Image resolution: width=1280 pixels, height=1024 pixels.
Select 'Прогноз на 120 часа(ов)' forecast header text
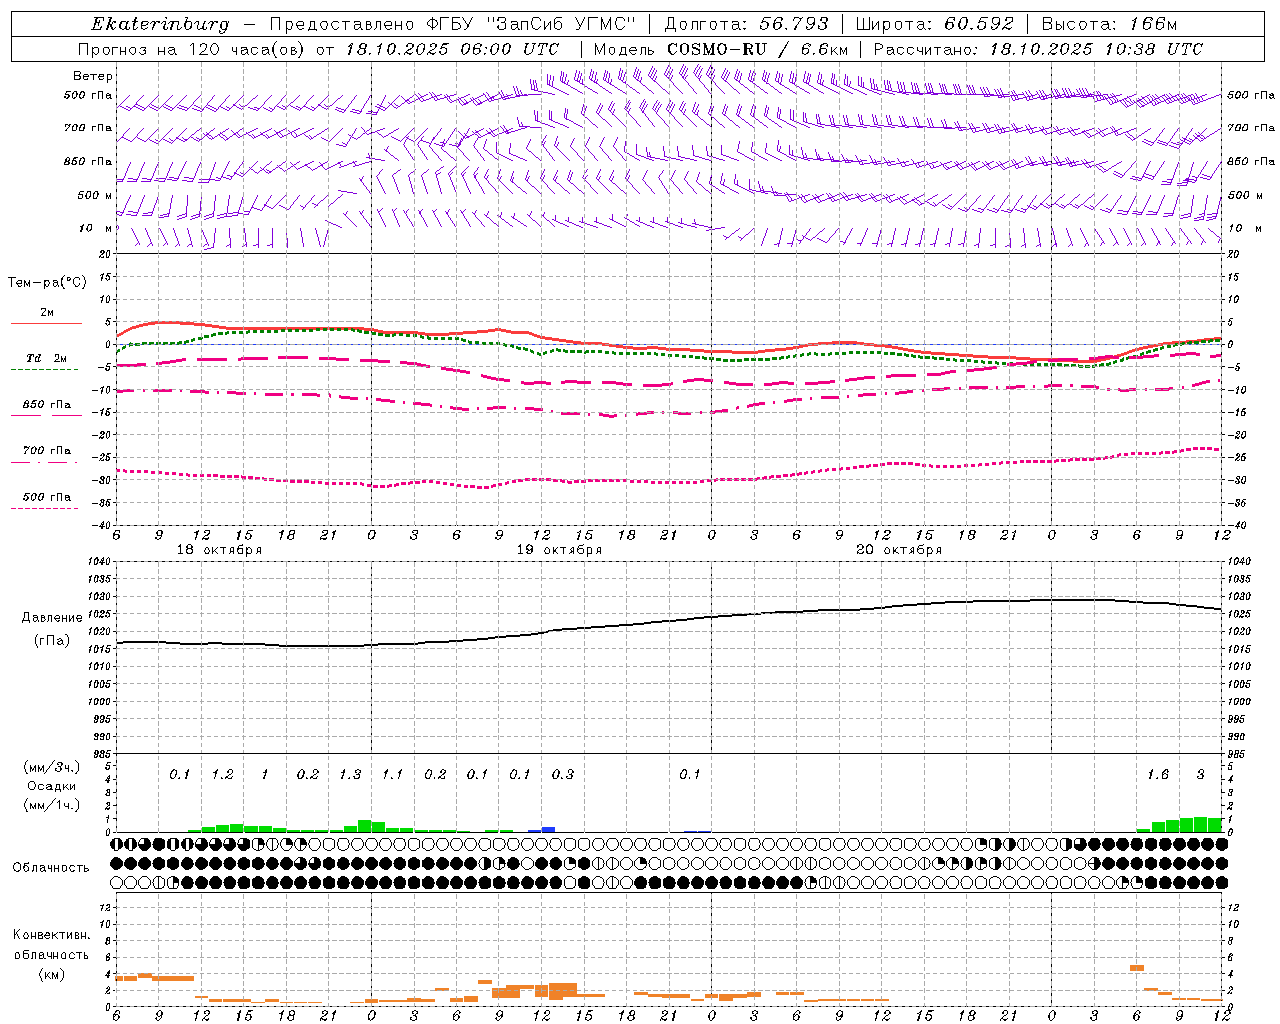coord(193,49)
